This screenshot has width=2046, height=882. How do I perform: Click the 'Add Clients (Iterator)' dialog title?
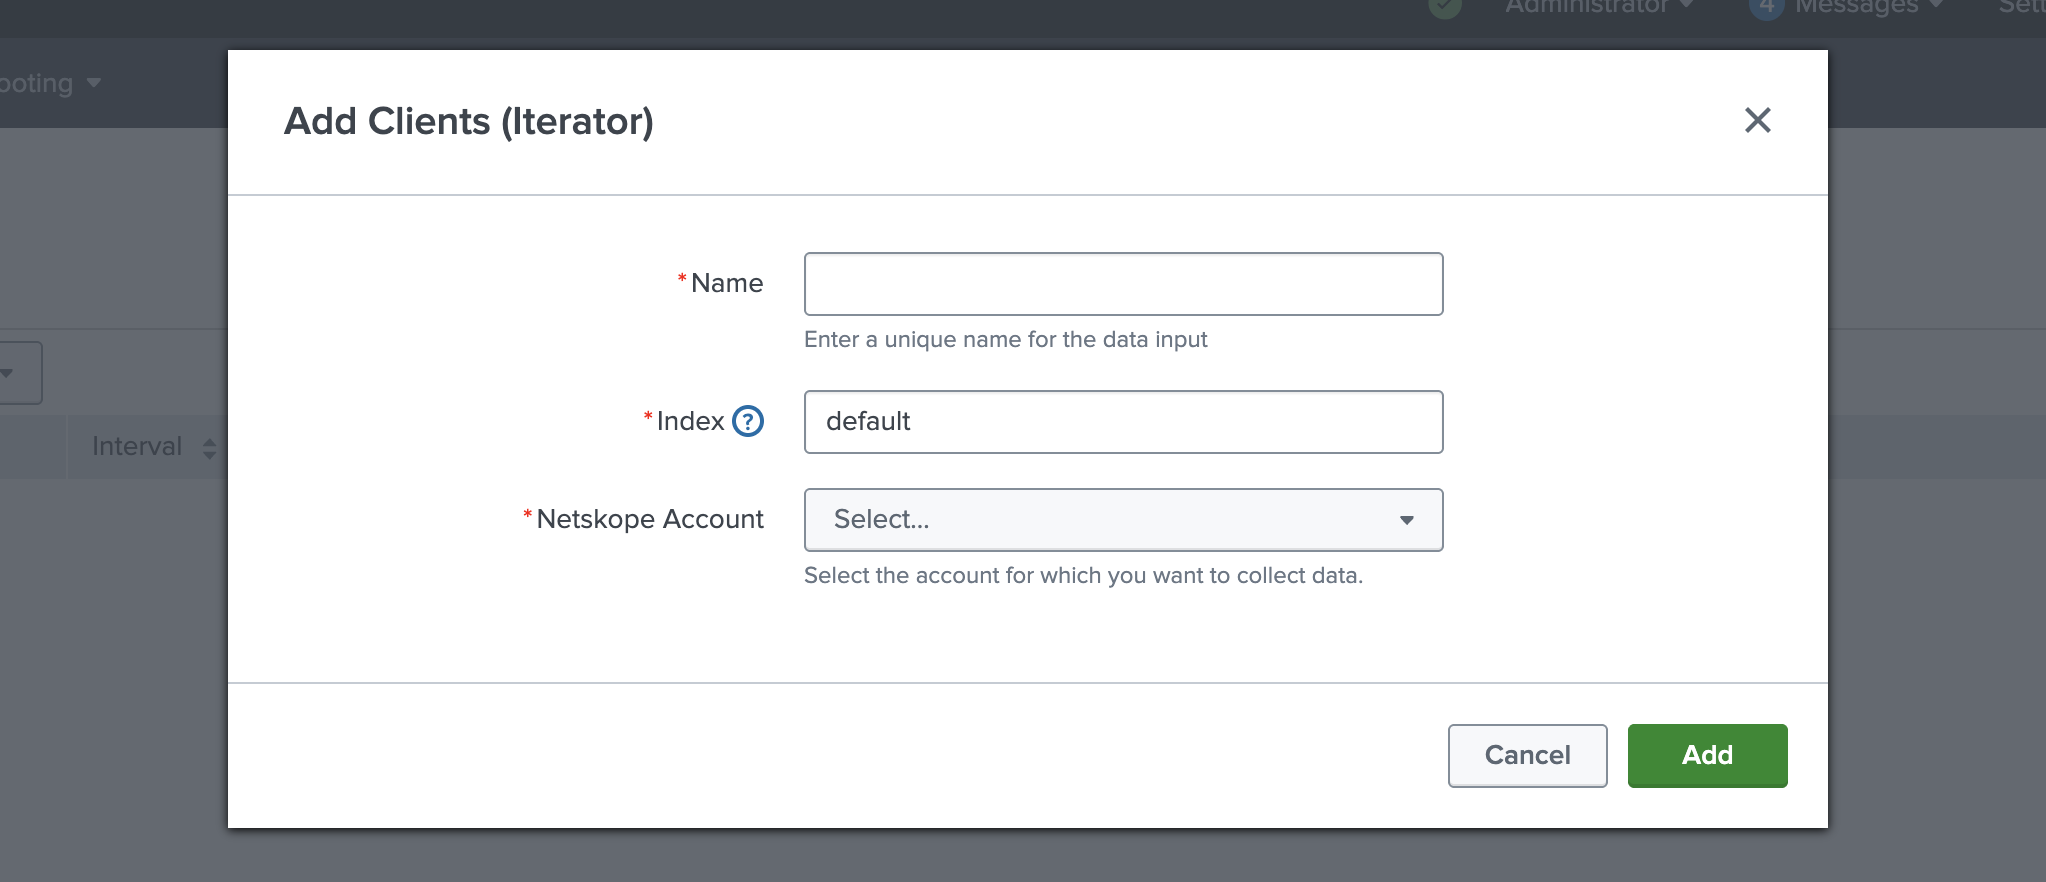[x=469, y=122]
